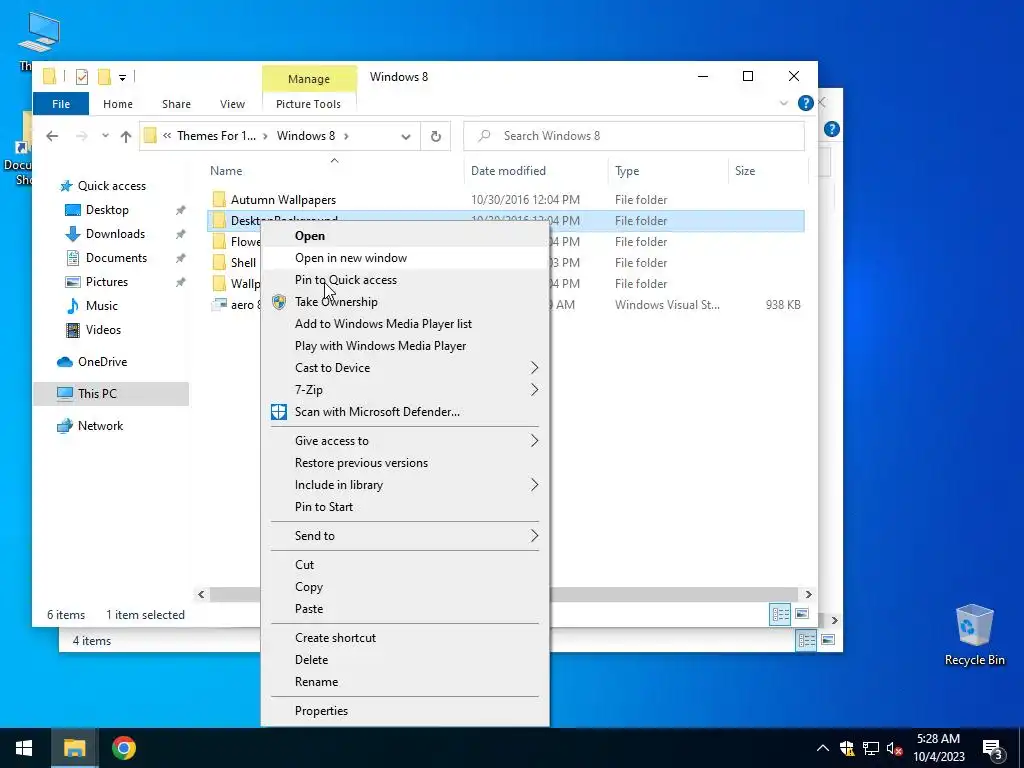Choose Copy in the context menu
This screenshot has height=768, width=1024.
tap(405, 586)
